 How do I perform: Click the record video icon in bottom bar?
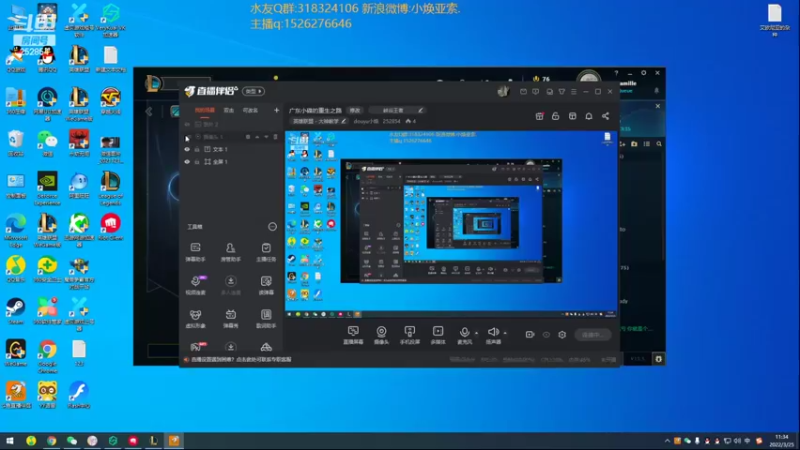530,335
